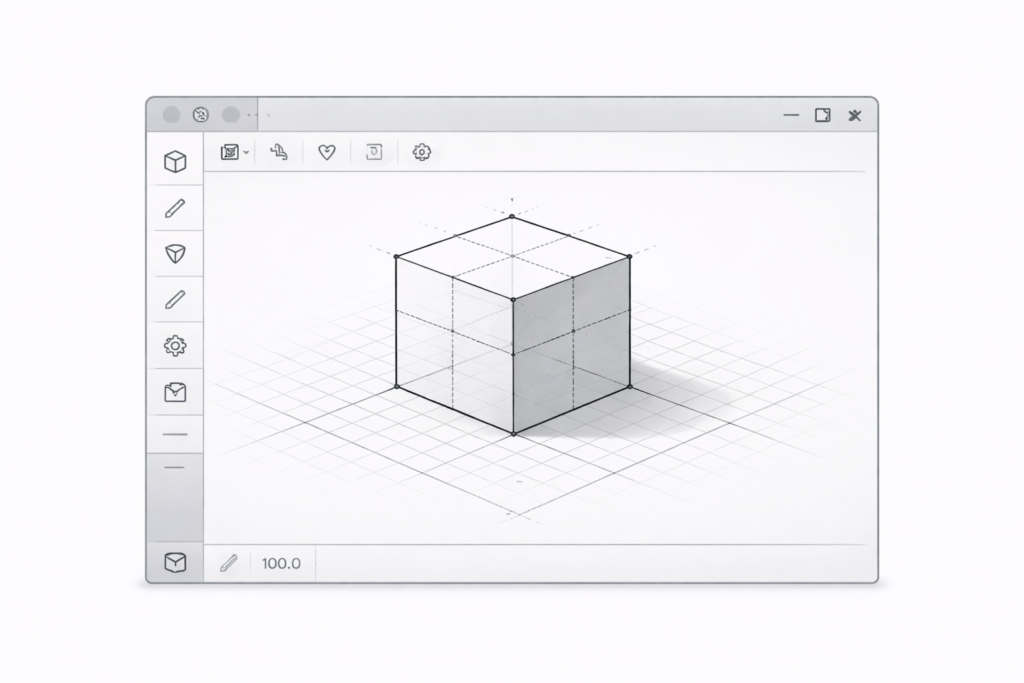The height and width of the screenshot is (683, 1024).
Task: Click the square bracket icon in toolbar
Action: [x=374, y=152]
